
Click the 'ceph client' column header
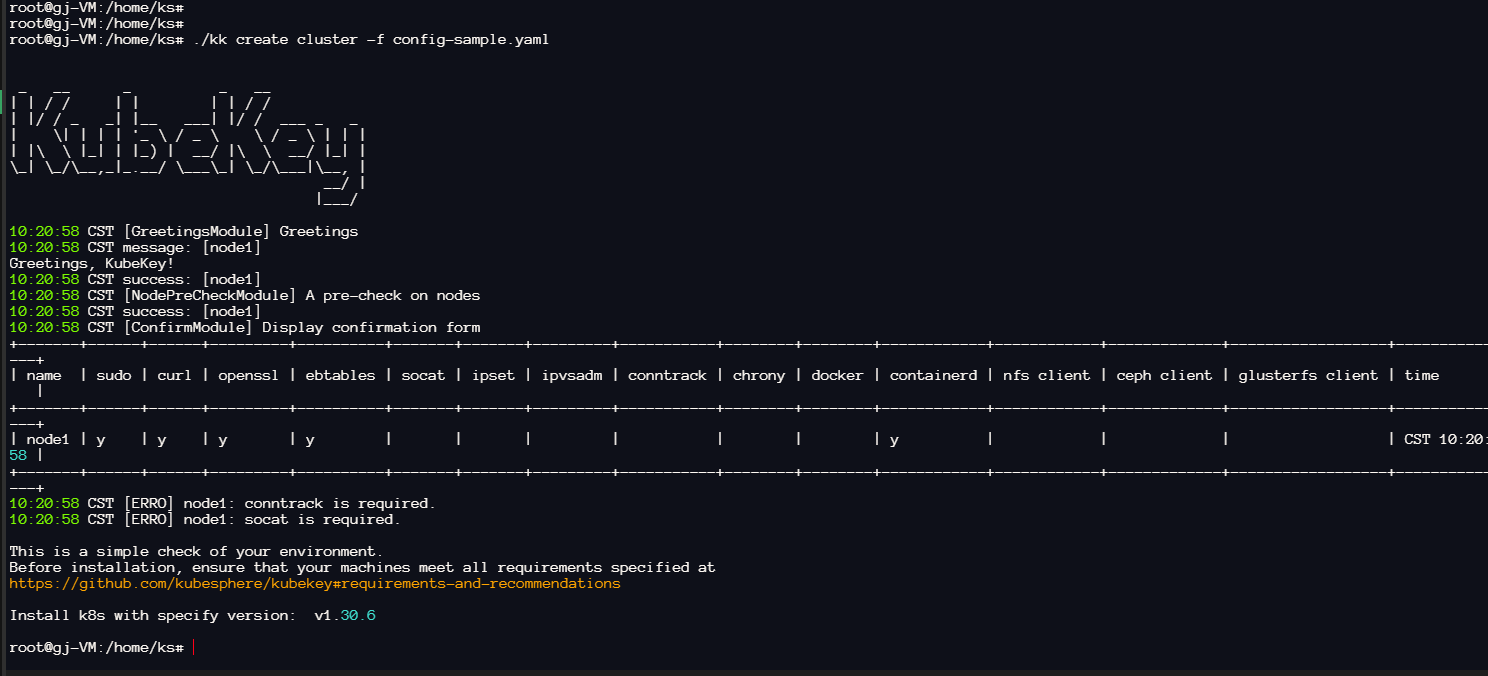[x=1164, y=375]
